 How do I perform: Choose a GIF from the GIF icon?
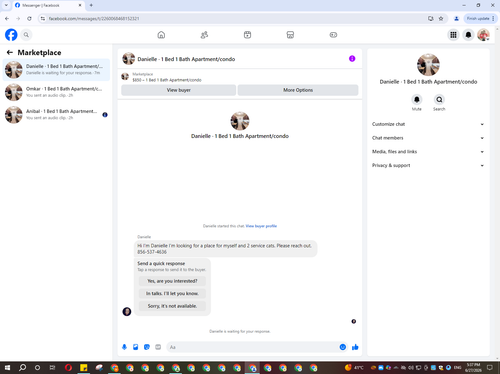[x=158, y=347]
